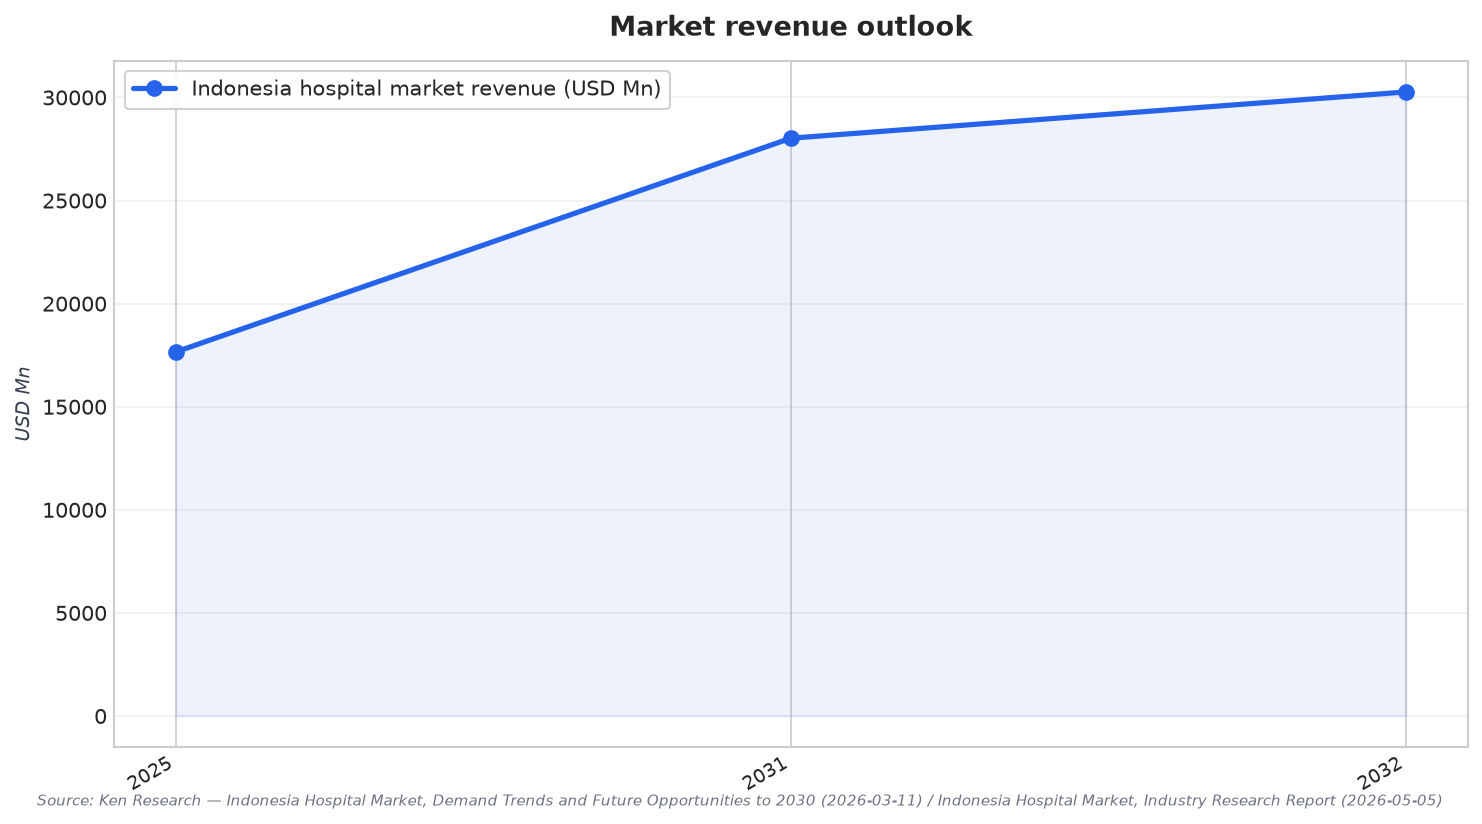The height and width of the screenshot is (824, 1482).
Task: Click the legend line marker icon
Action: point(154,89)
